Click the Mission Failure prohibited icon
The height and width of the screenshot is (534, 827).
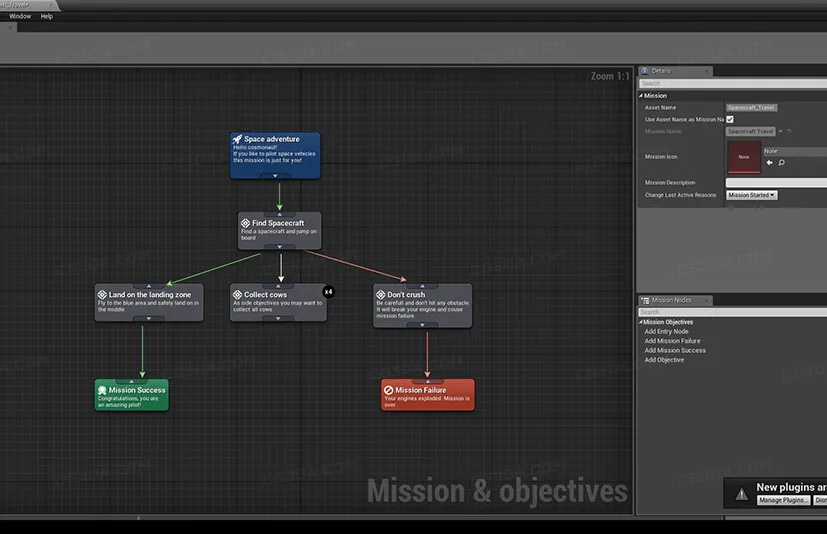pos(389,390)
